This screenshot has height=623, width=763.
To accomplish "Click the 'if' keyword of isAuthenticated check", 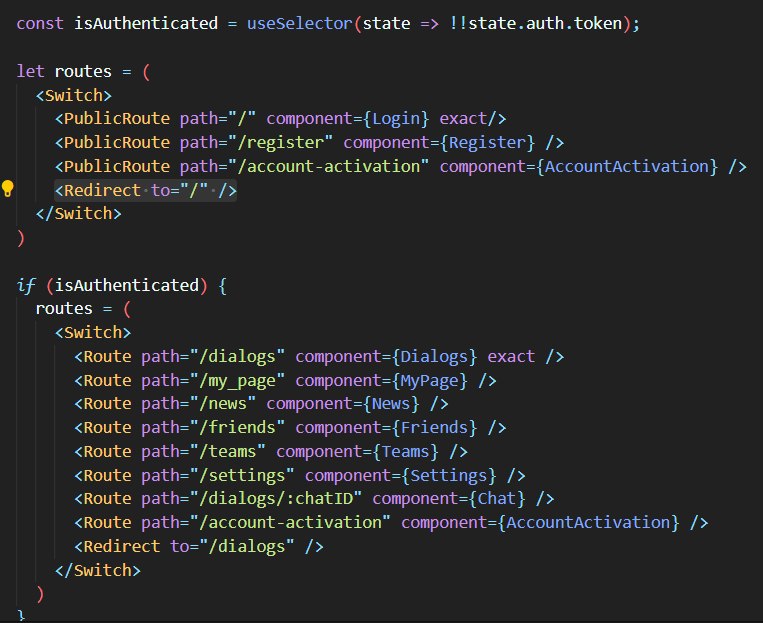I will tap(26, 285).
